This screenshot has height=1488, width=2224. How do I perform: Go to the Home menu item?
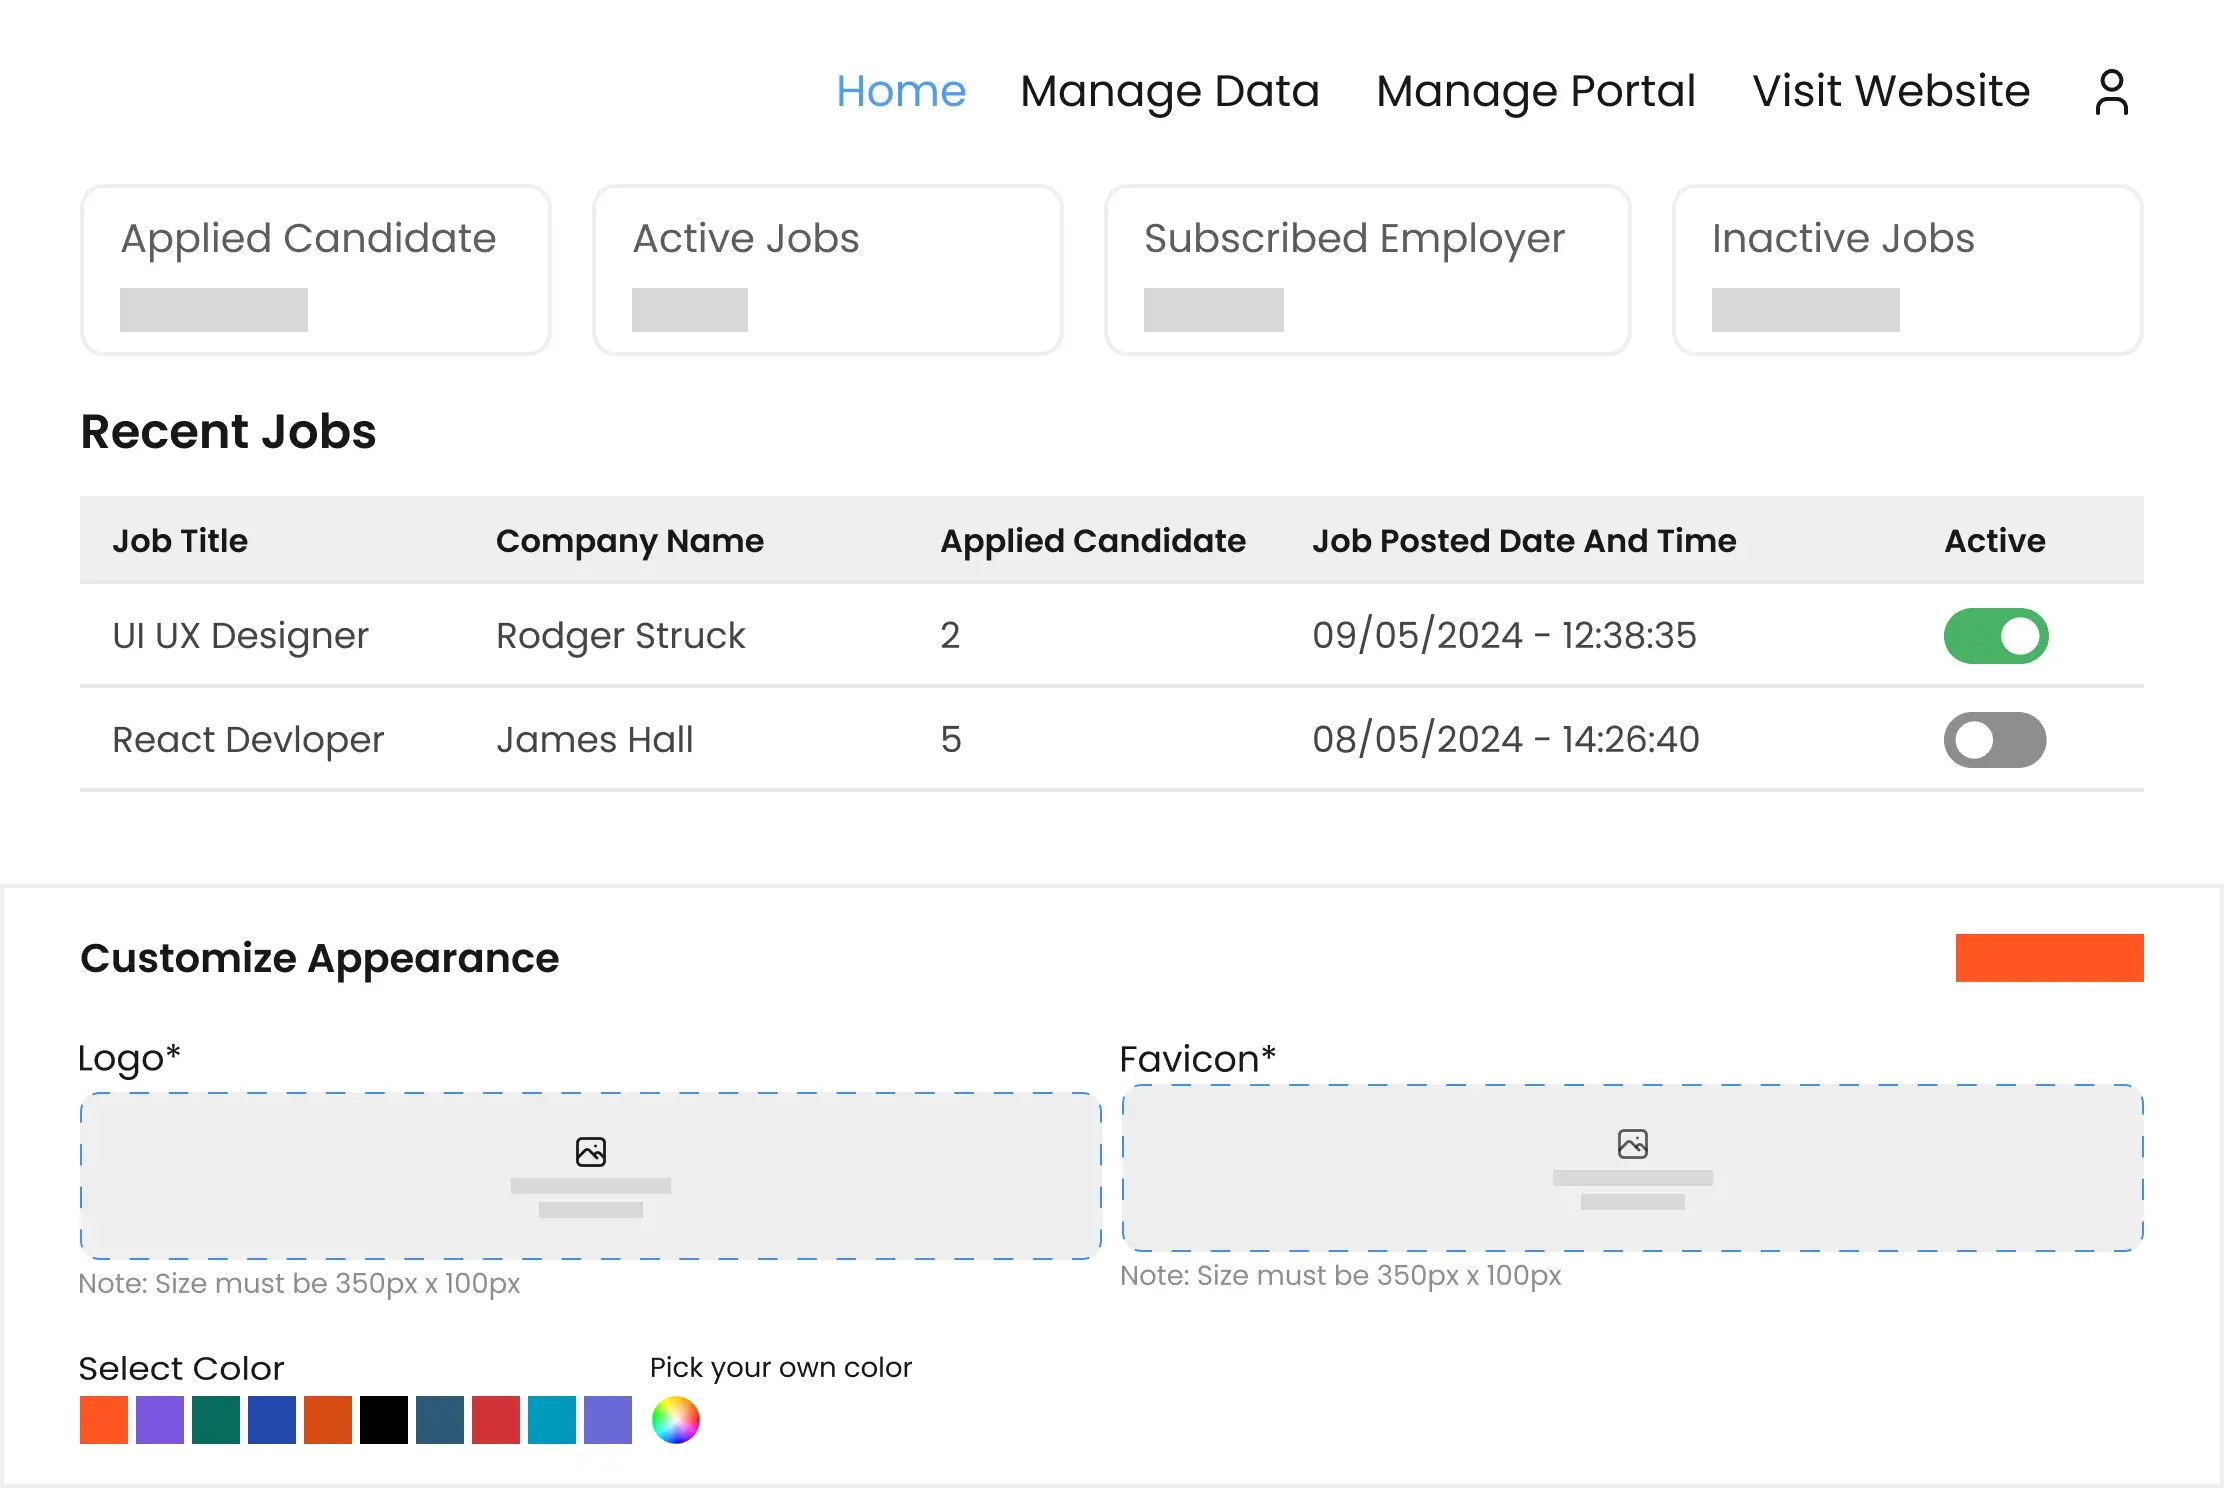tap(901, 91)
